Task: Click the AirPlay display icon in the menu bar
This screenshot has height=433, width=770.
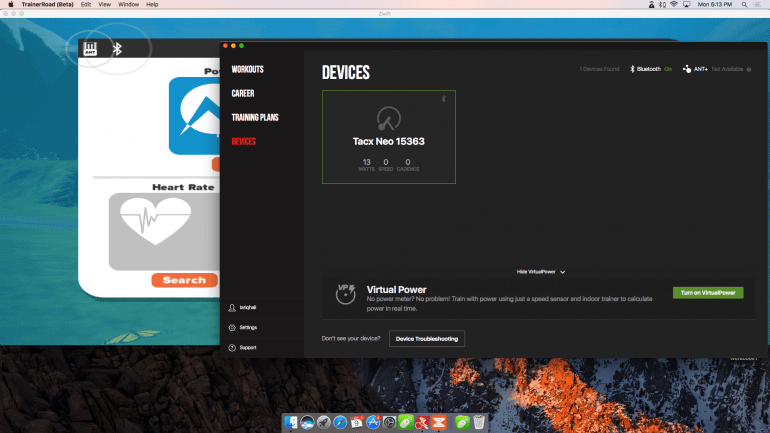Action: pyautogui.click(x=687, y=4)
